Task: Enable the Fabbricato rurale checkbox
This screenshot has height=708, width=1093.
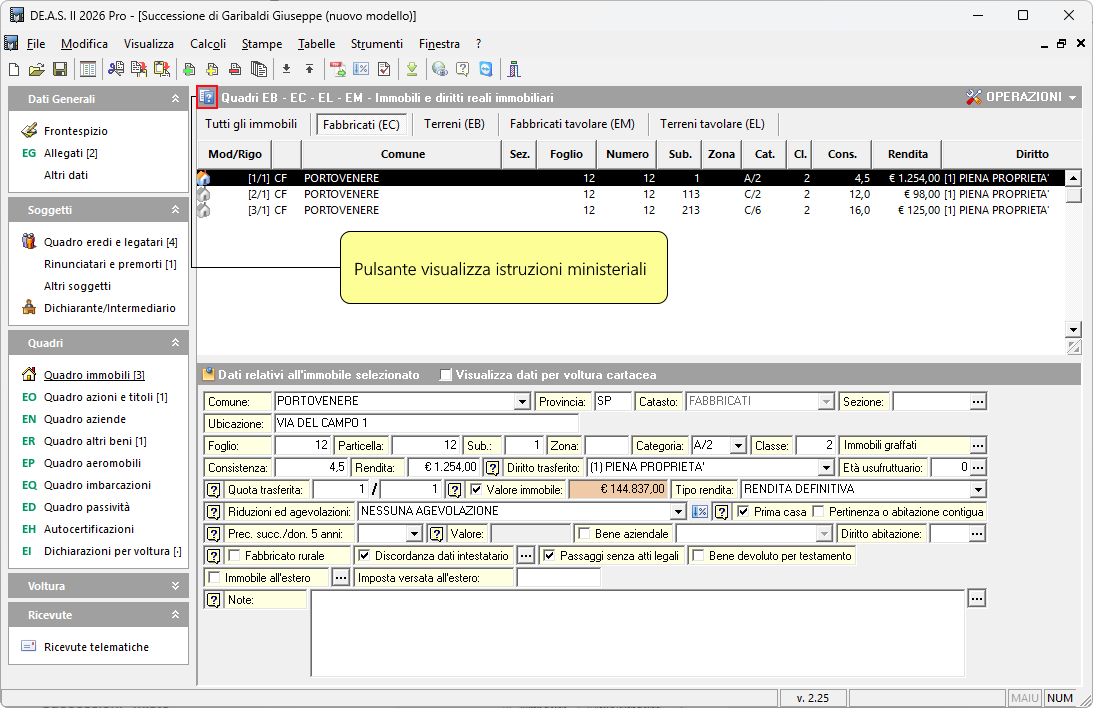Action: (235, 555)
